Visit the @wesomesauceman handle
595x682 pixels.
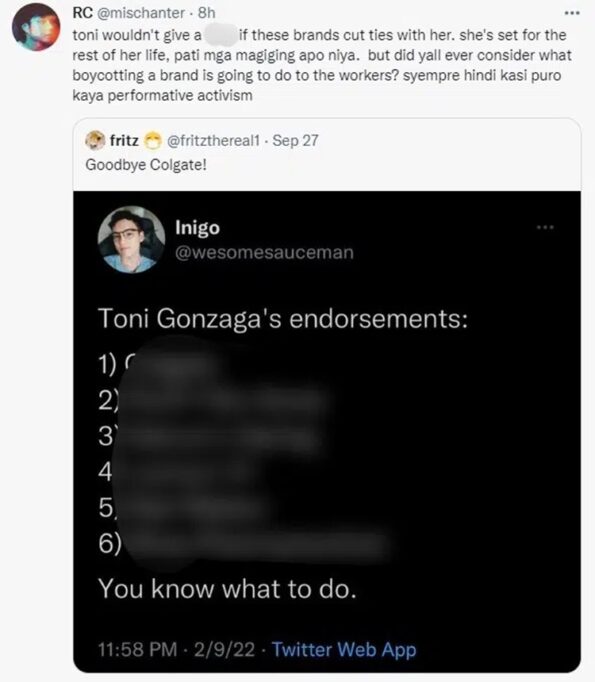pos(264,253)
